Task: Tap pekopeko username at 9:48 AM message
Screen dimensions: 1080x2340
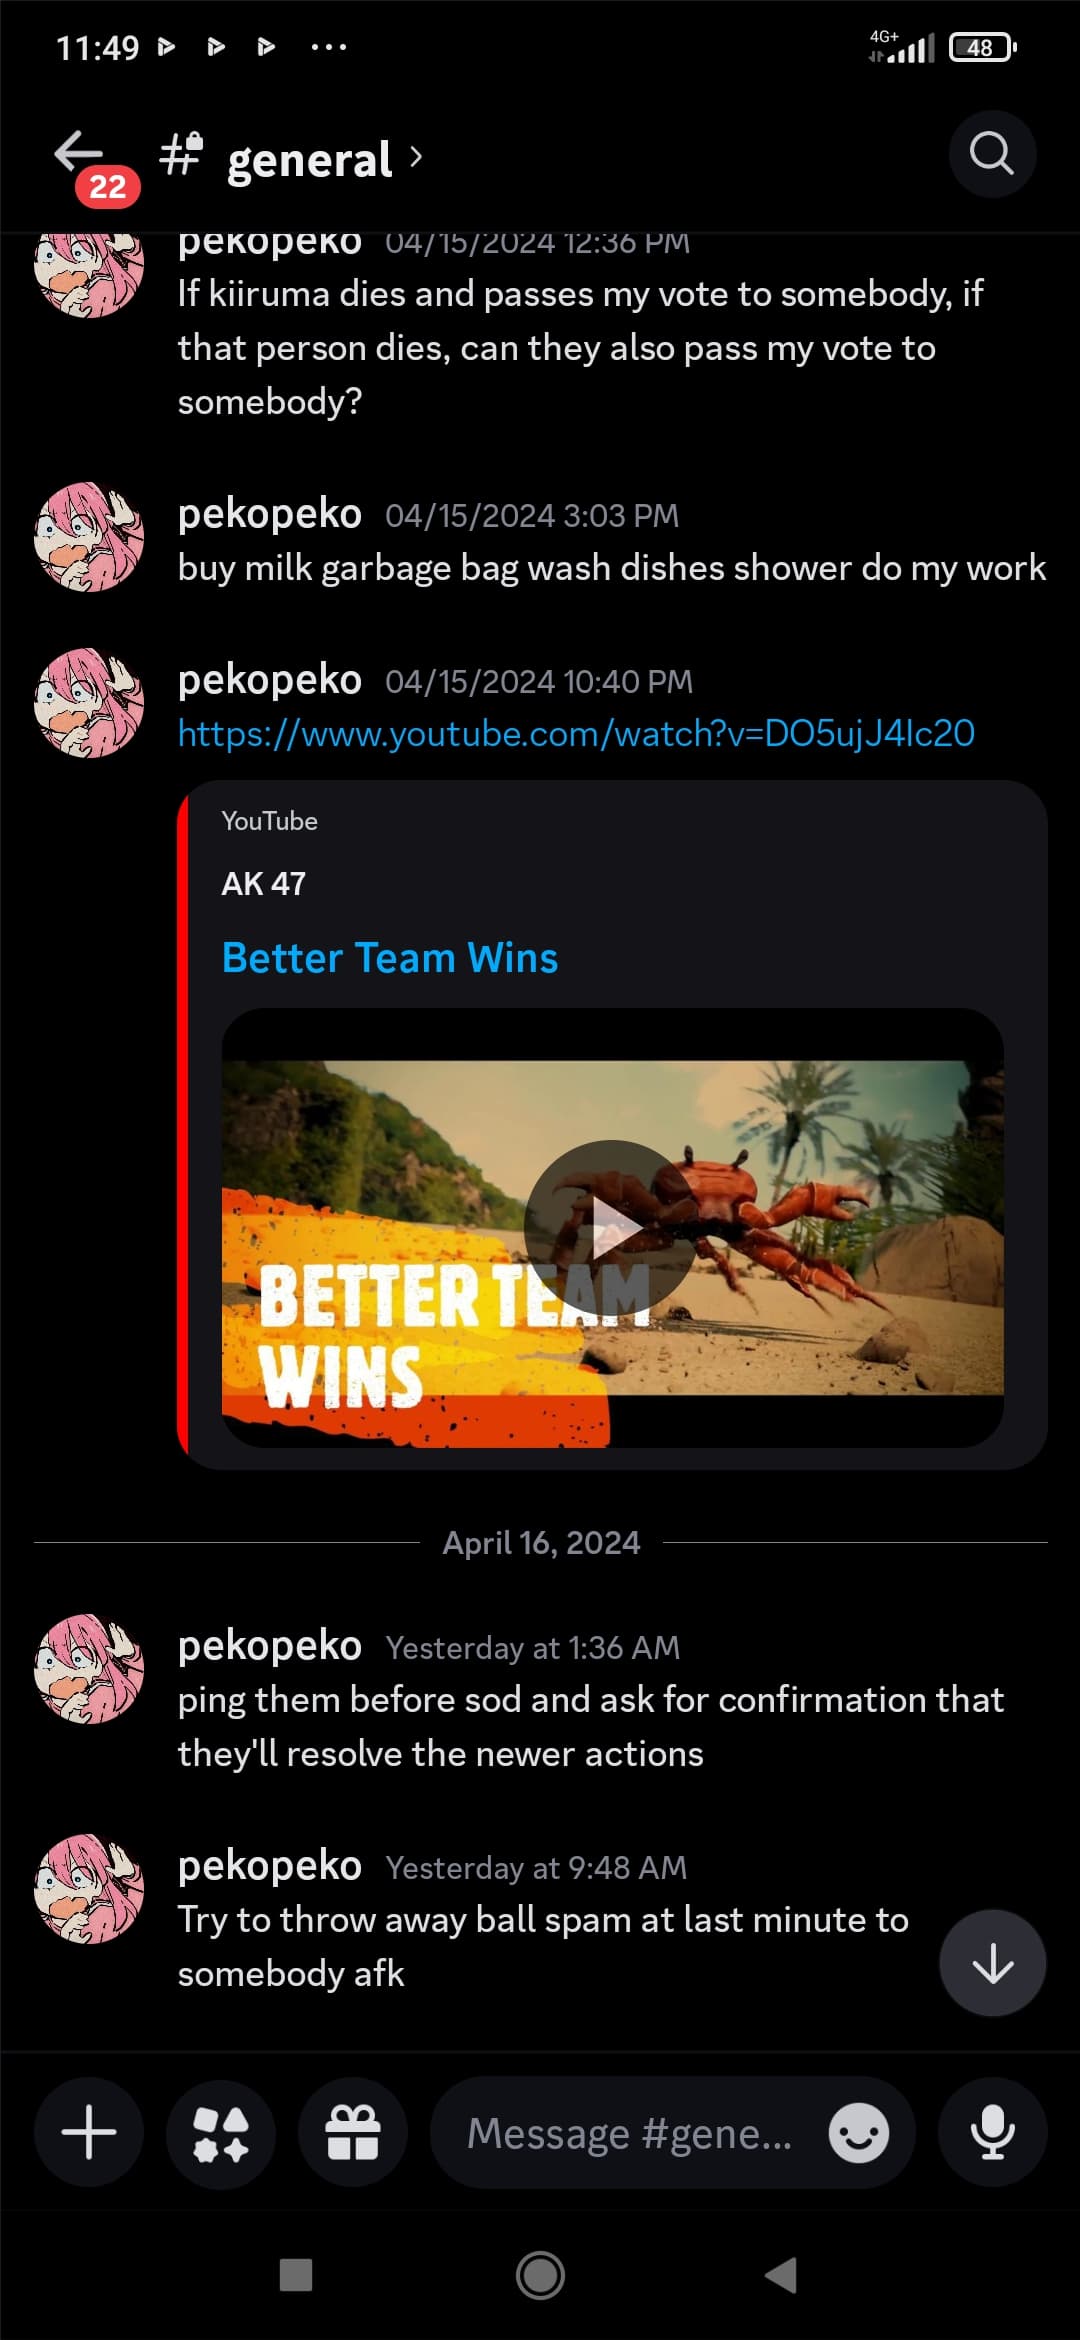Action: click(270, 1866)
